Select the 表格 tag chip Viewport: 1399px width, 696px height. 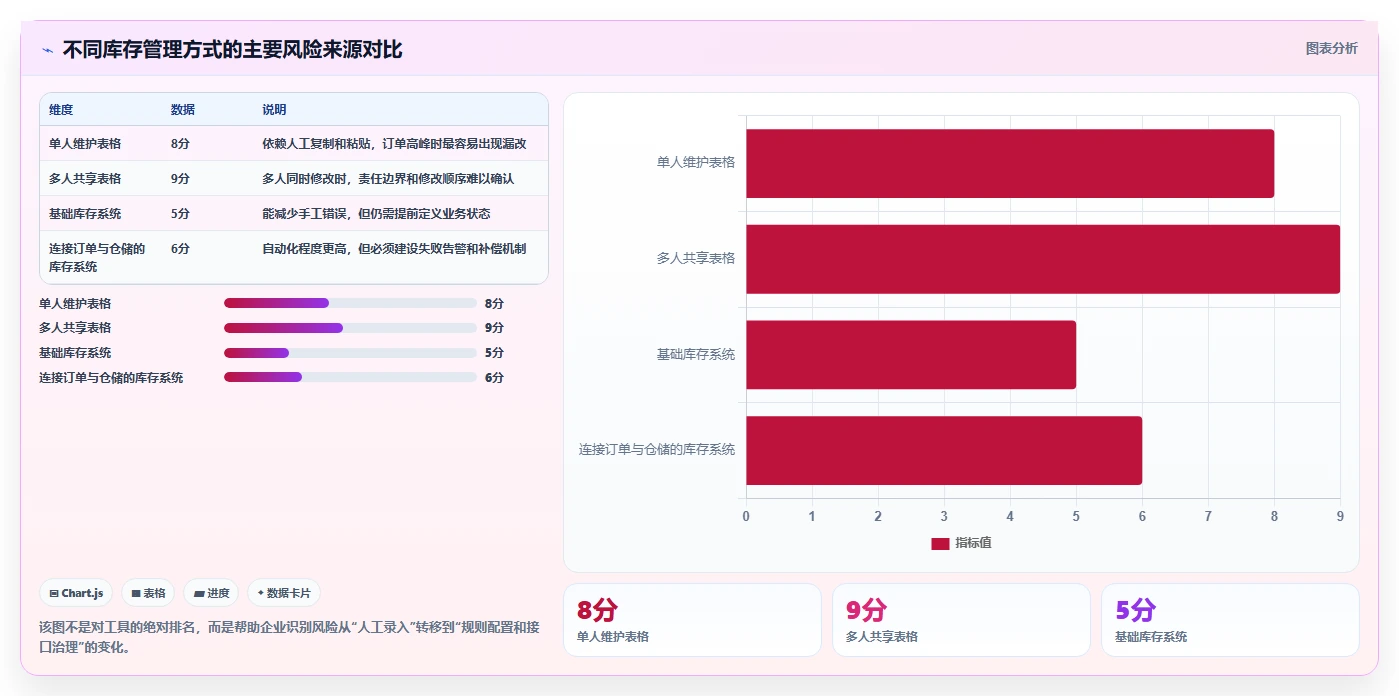148,593
